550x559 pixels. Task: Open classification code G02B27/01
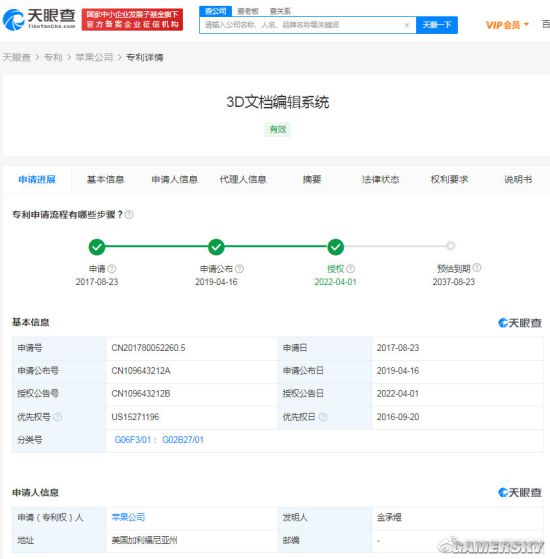click(183, 440)
